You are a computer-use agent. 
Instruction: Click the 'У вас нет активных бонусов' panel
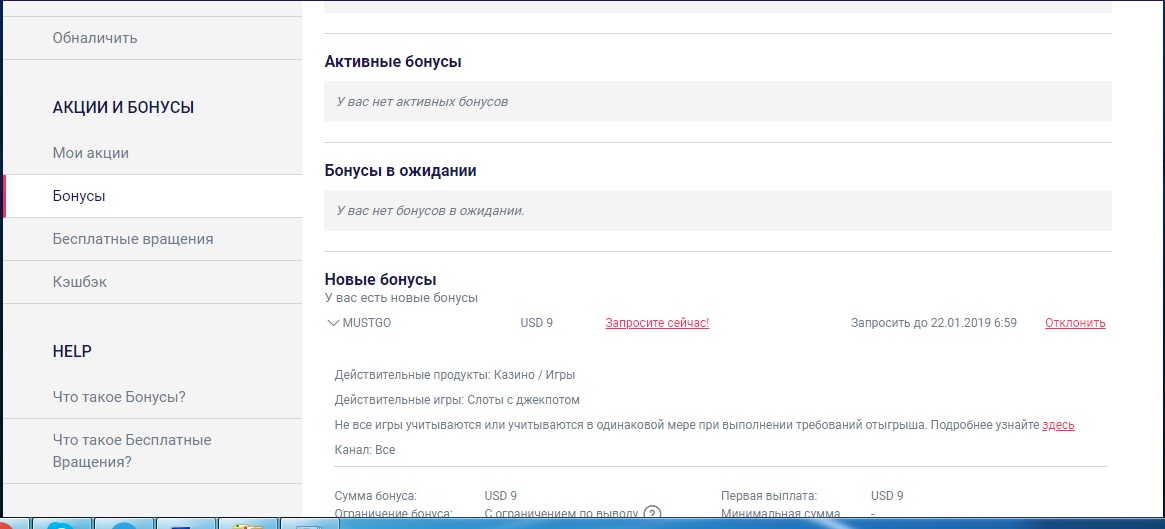pos(717,102)
